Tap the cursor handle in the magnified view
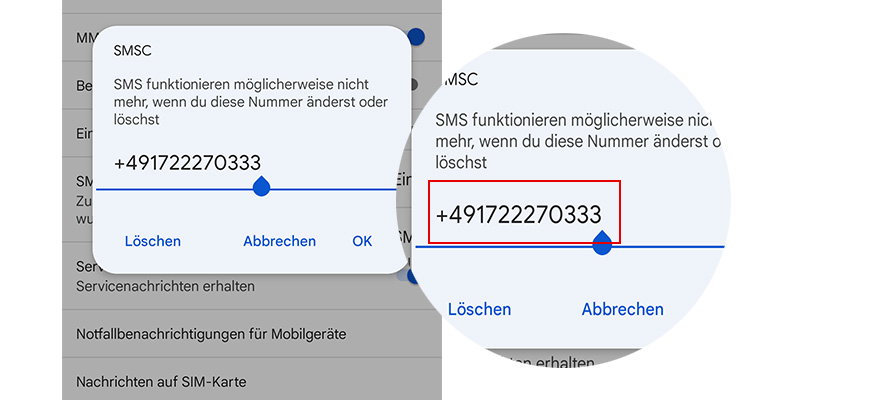The image size is (879, 400). click(602, 242)
